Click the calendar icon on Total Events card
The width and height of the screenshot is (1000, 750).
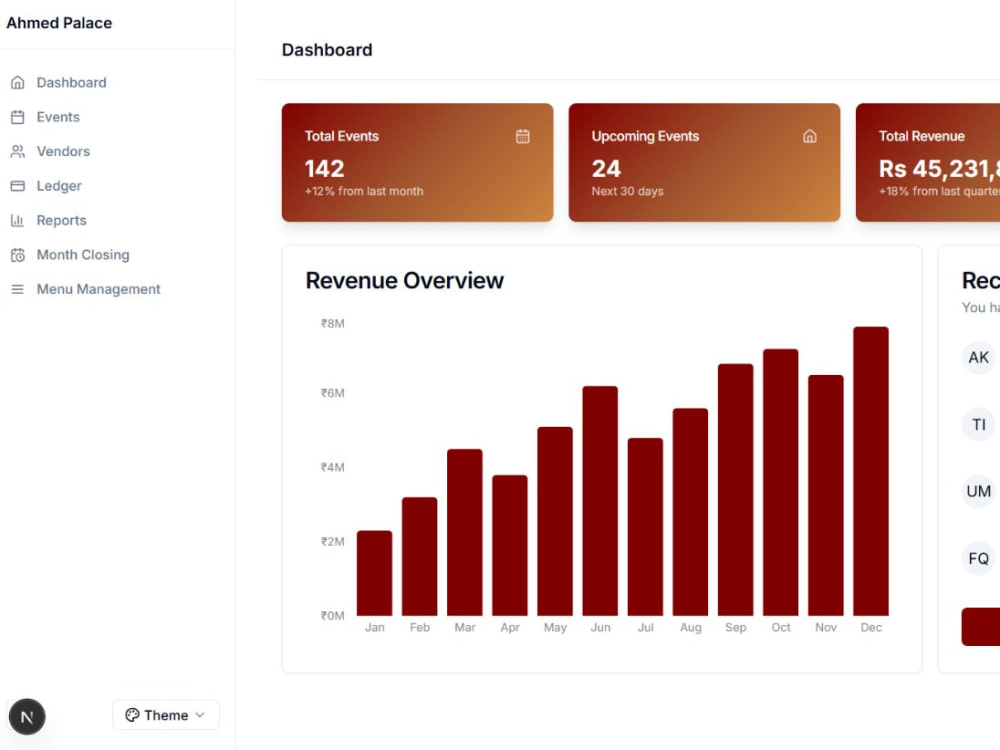click(x=522, y=136)
